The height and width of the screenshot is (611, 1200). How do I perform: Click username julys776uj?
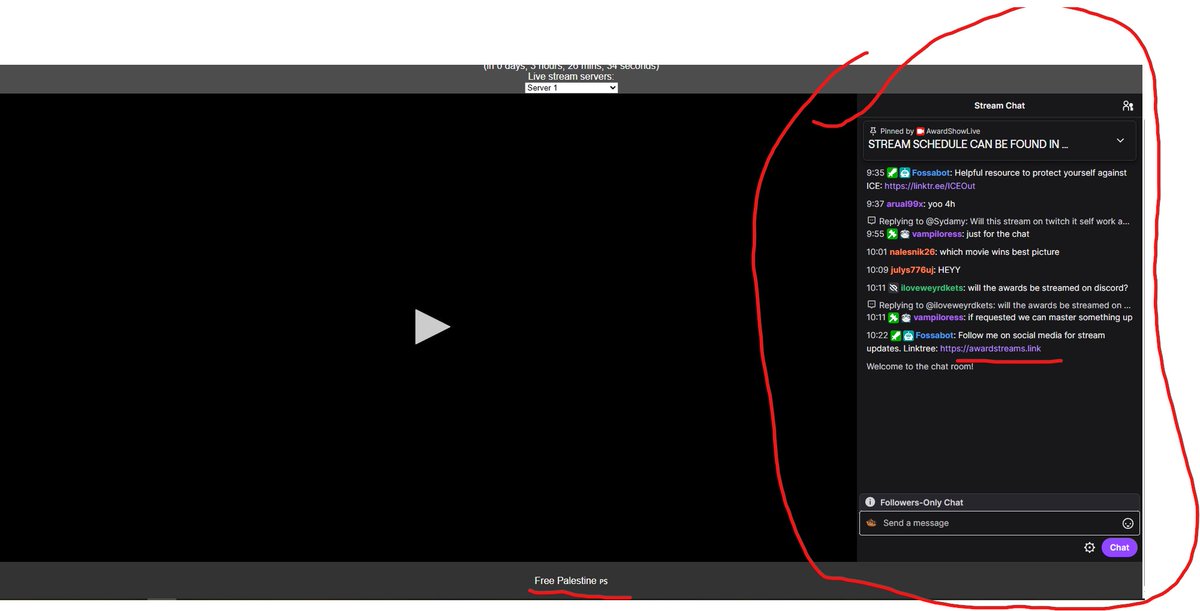pos(911,270)
